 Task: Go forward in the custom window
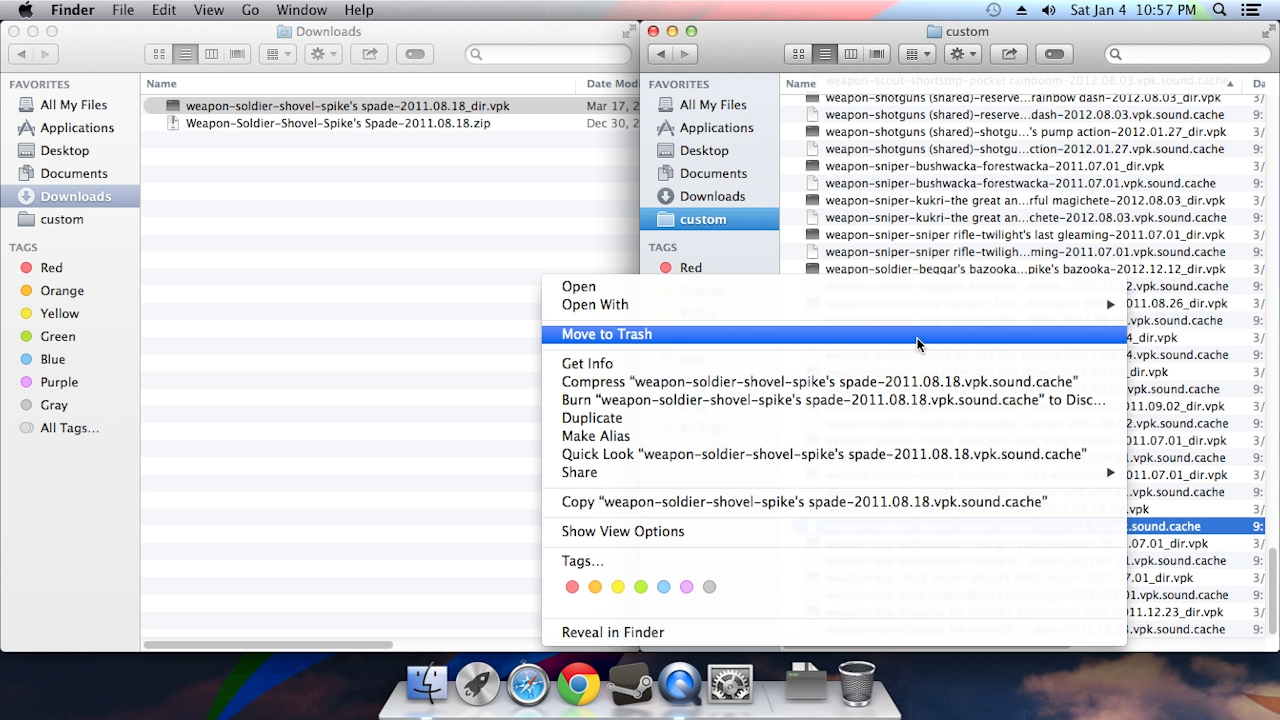pos(685,54)
